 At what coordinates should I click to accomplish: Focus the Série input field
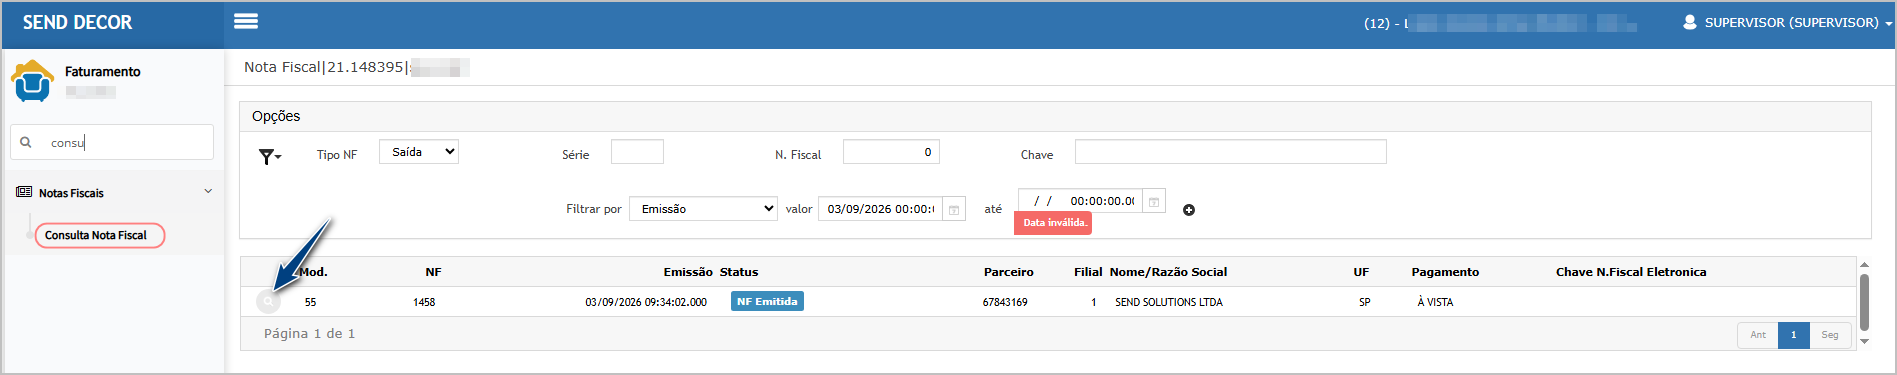(x=637, y=152)
